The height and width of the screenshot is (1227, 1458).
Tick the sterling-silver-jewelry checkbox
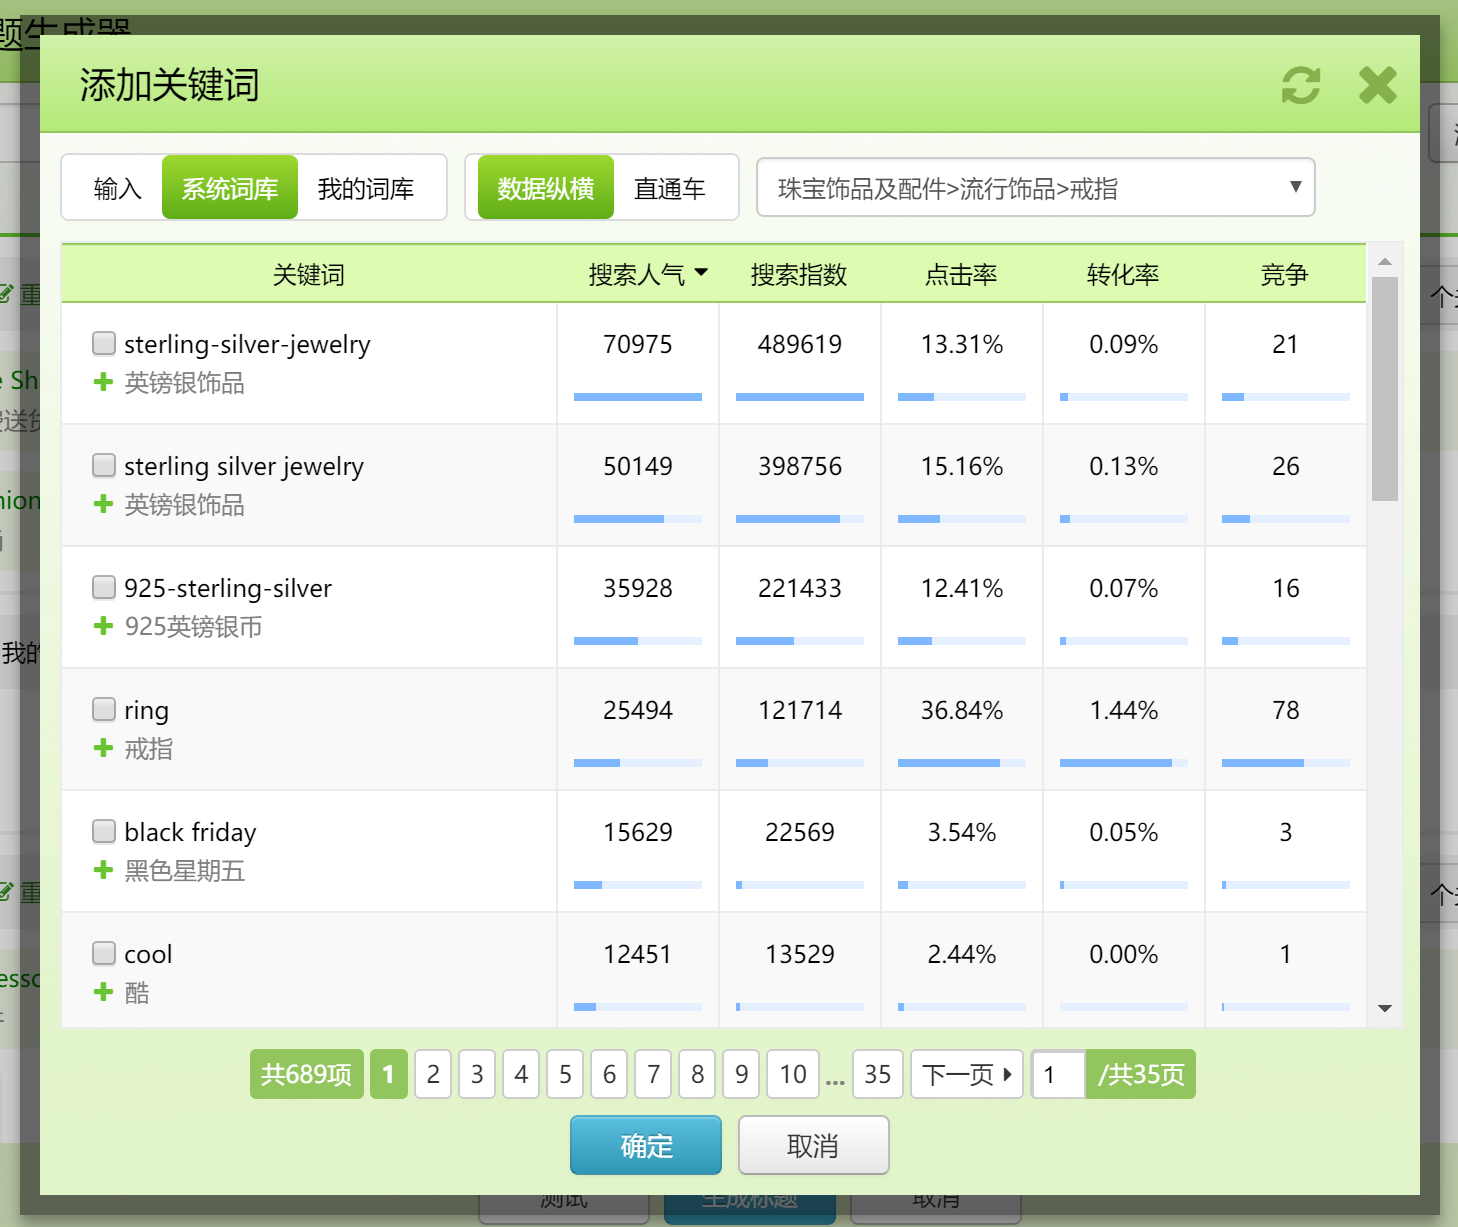[x=104, y=343]
